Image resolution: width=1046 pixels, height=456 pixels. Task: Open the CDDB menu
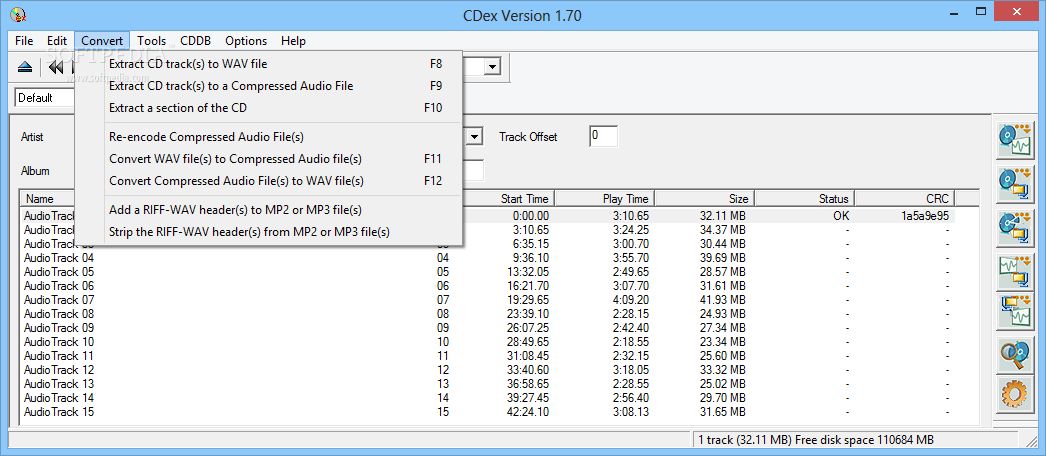[x=195, y=41]
